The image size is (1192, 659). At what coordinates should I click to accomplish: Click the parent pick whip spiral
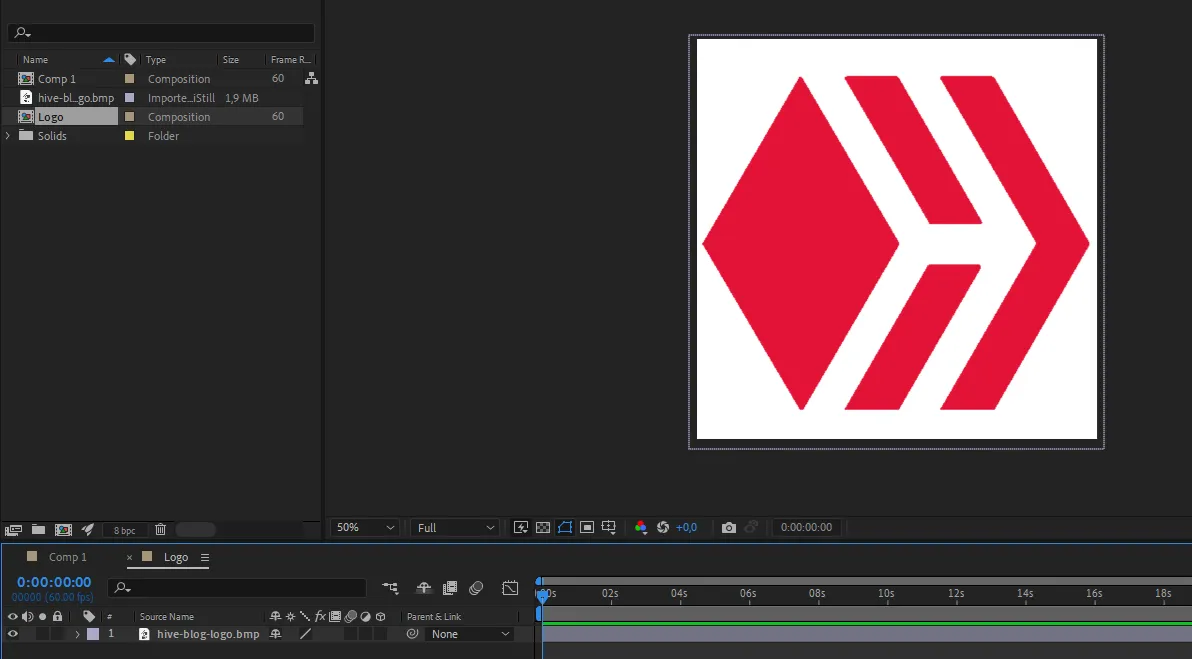pyautogui.click(x=412, y=634)
